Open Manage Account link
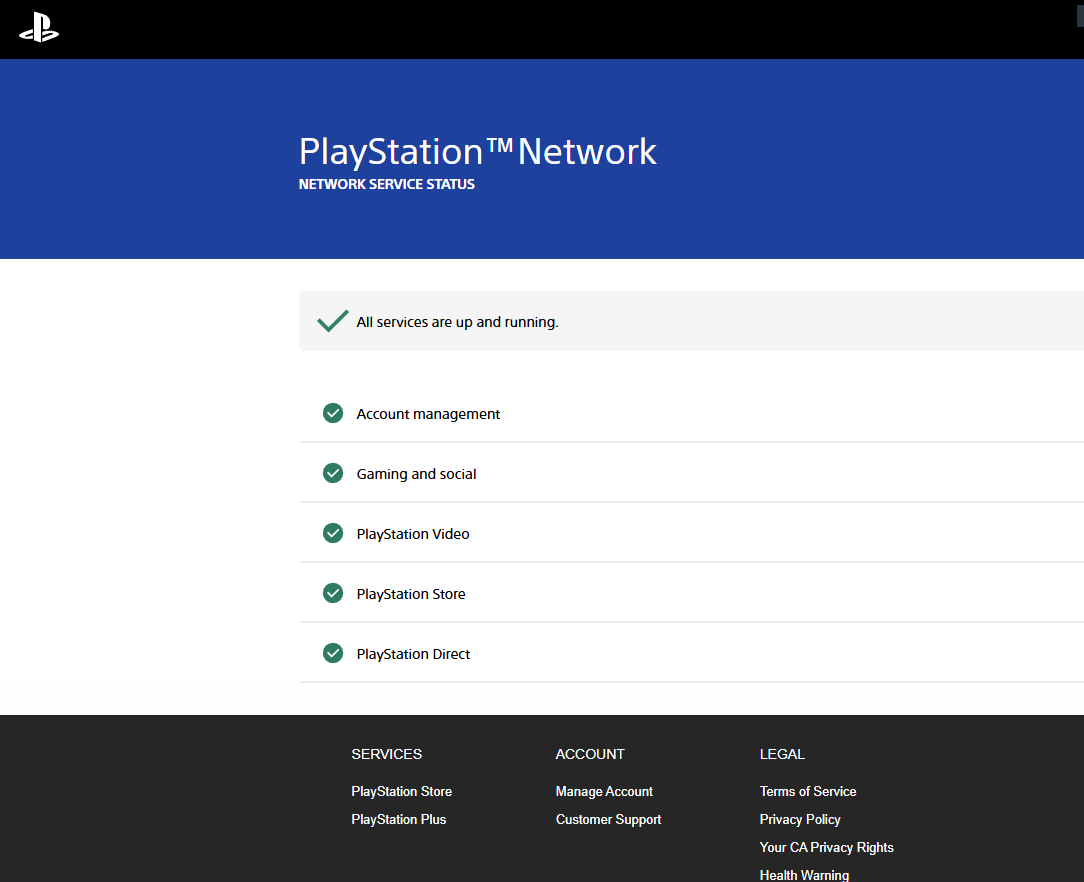The height and width of the screenshot is (882, 1084). point(604,791)
